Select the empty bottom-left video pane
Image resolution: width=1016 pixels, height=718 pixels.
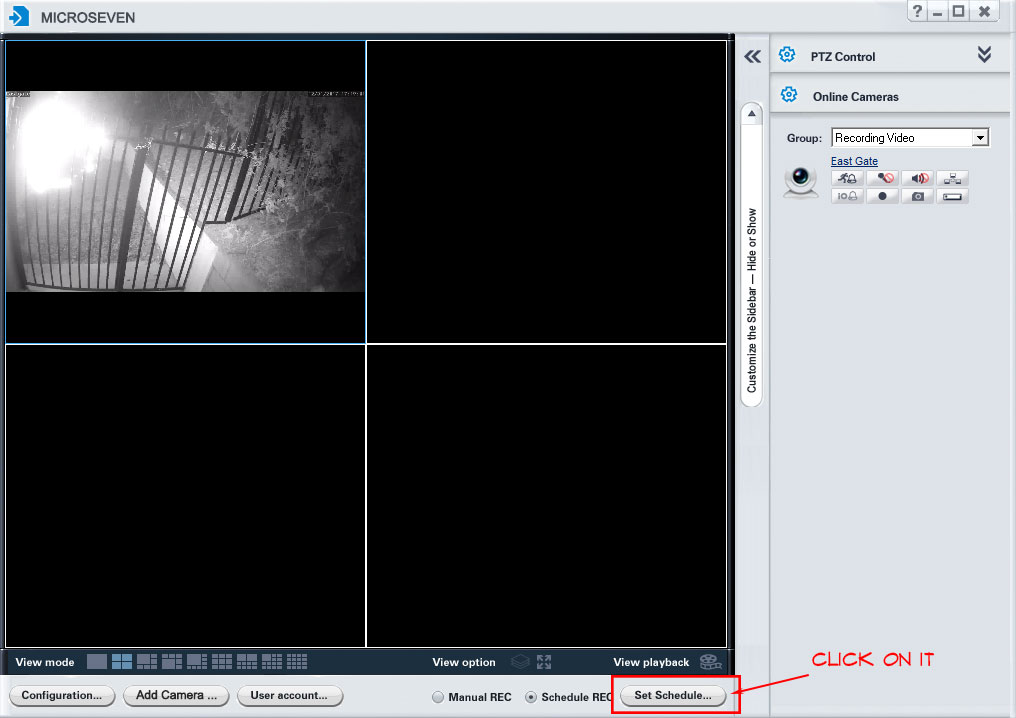[x=185, y=496]
